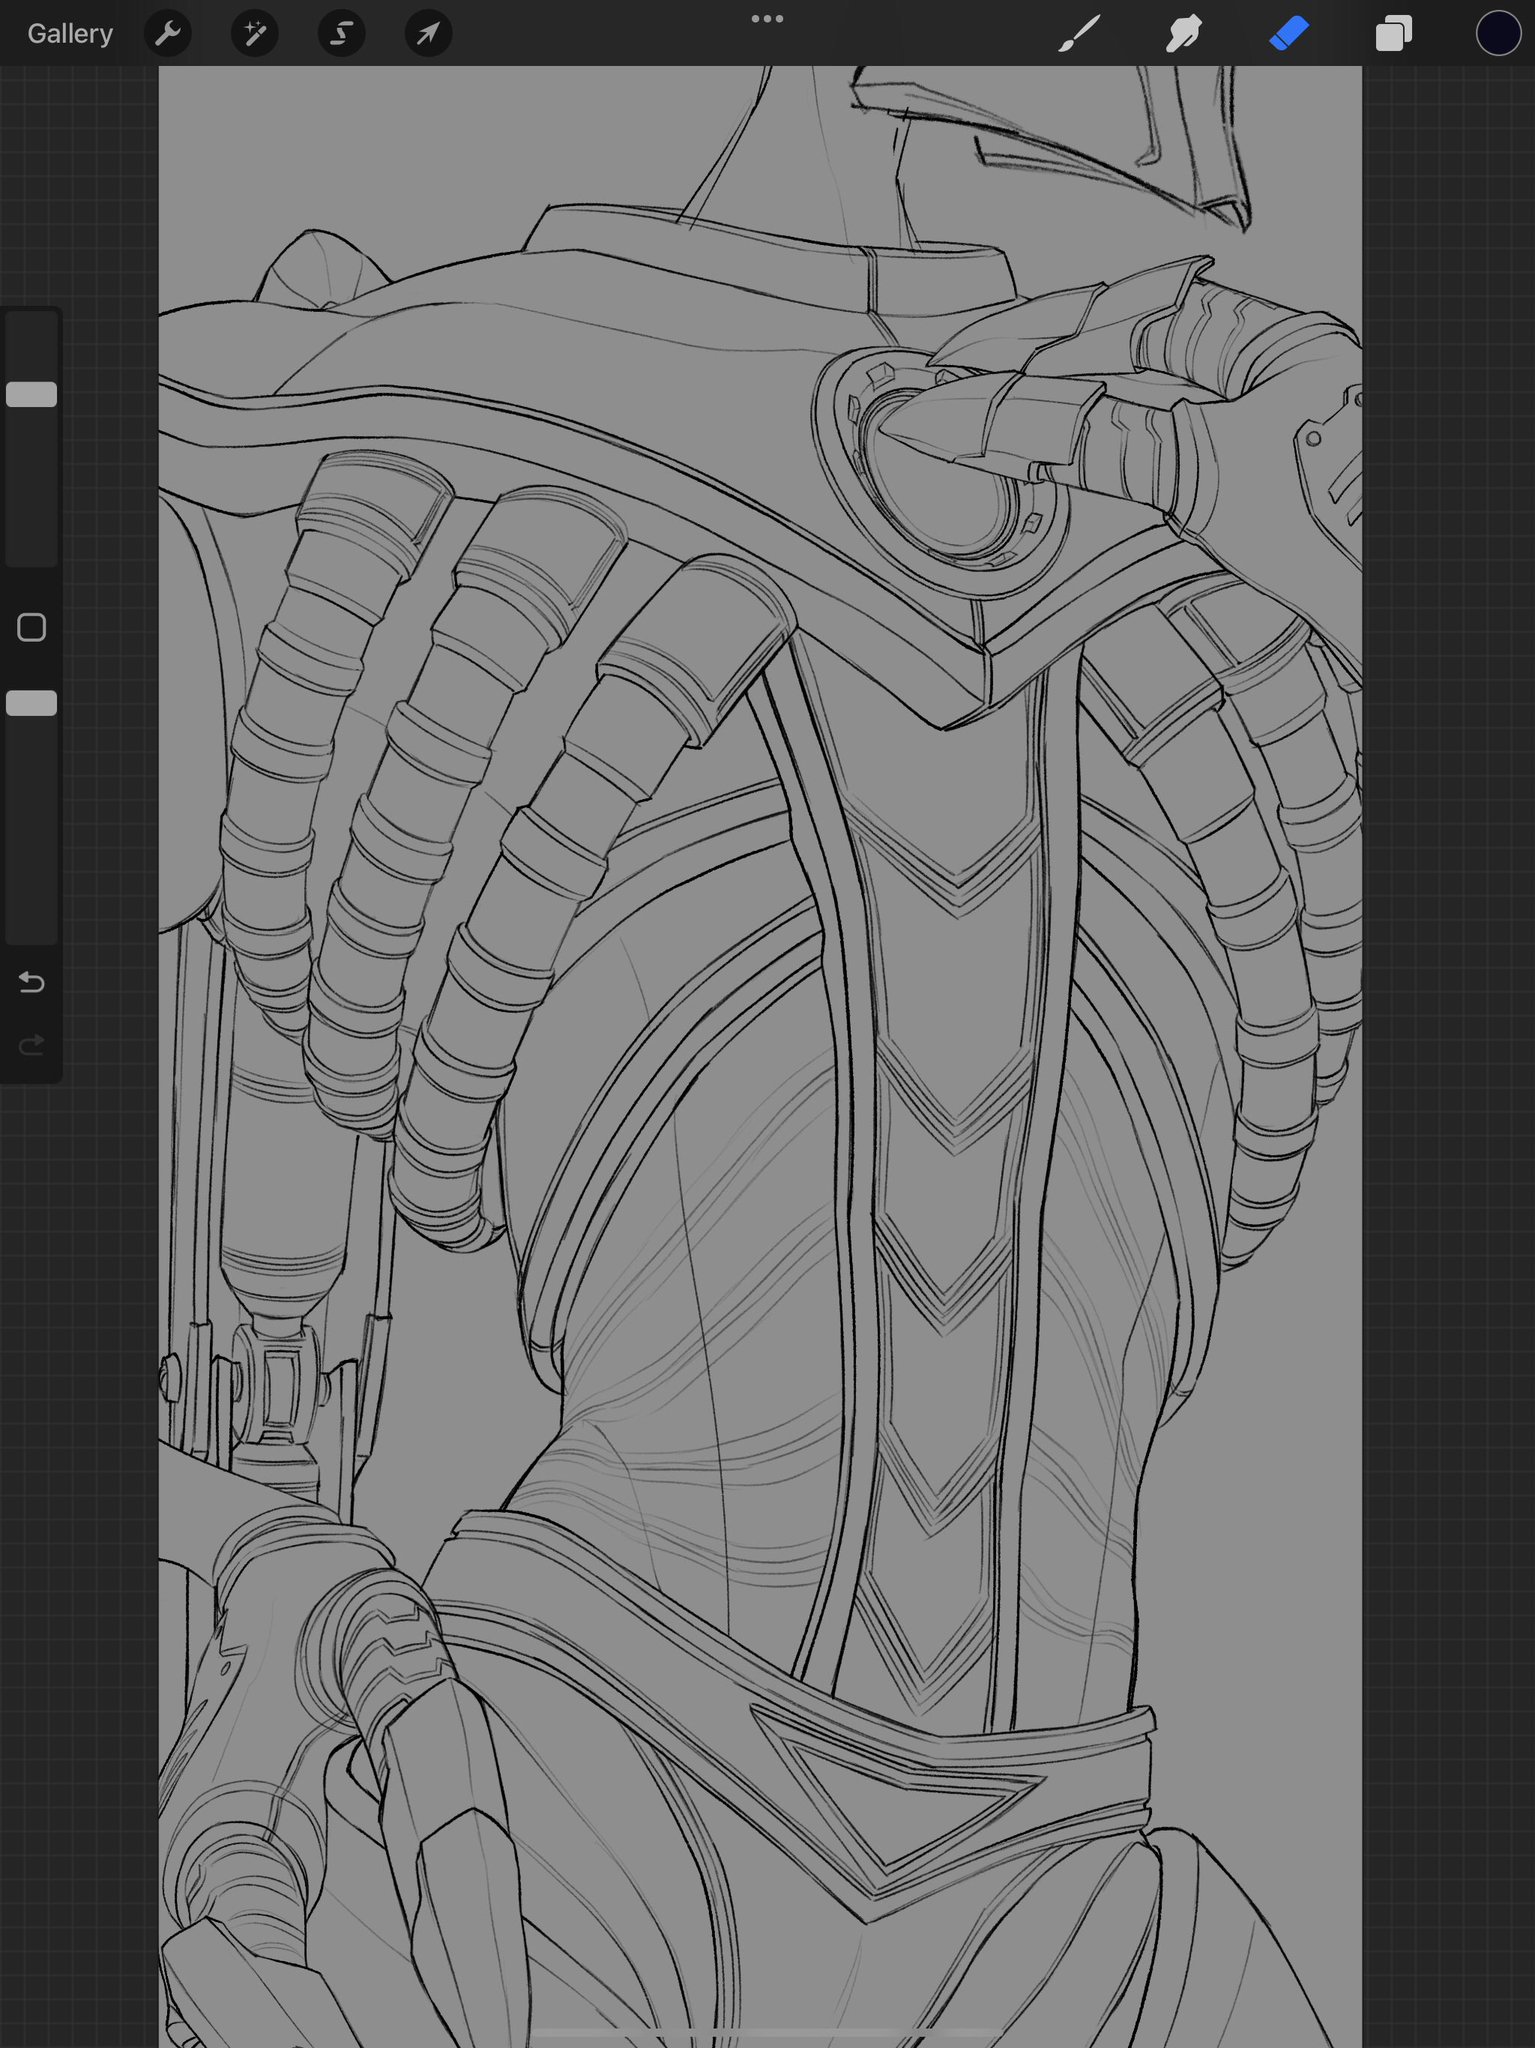
Task: Select the Smudge tool
Action: 1184,34
